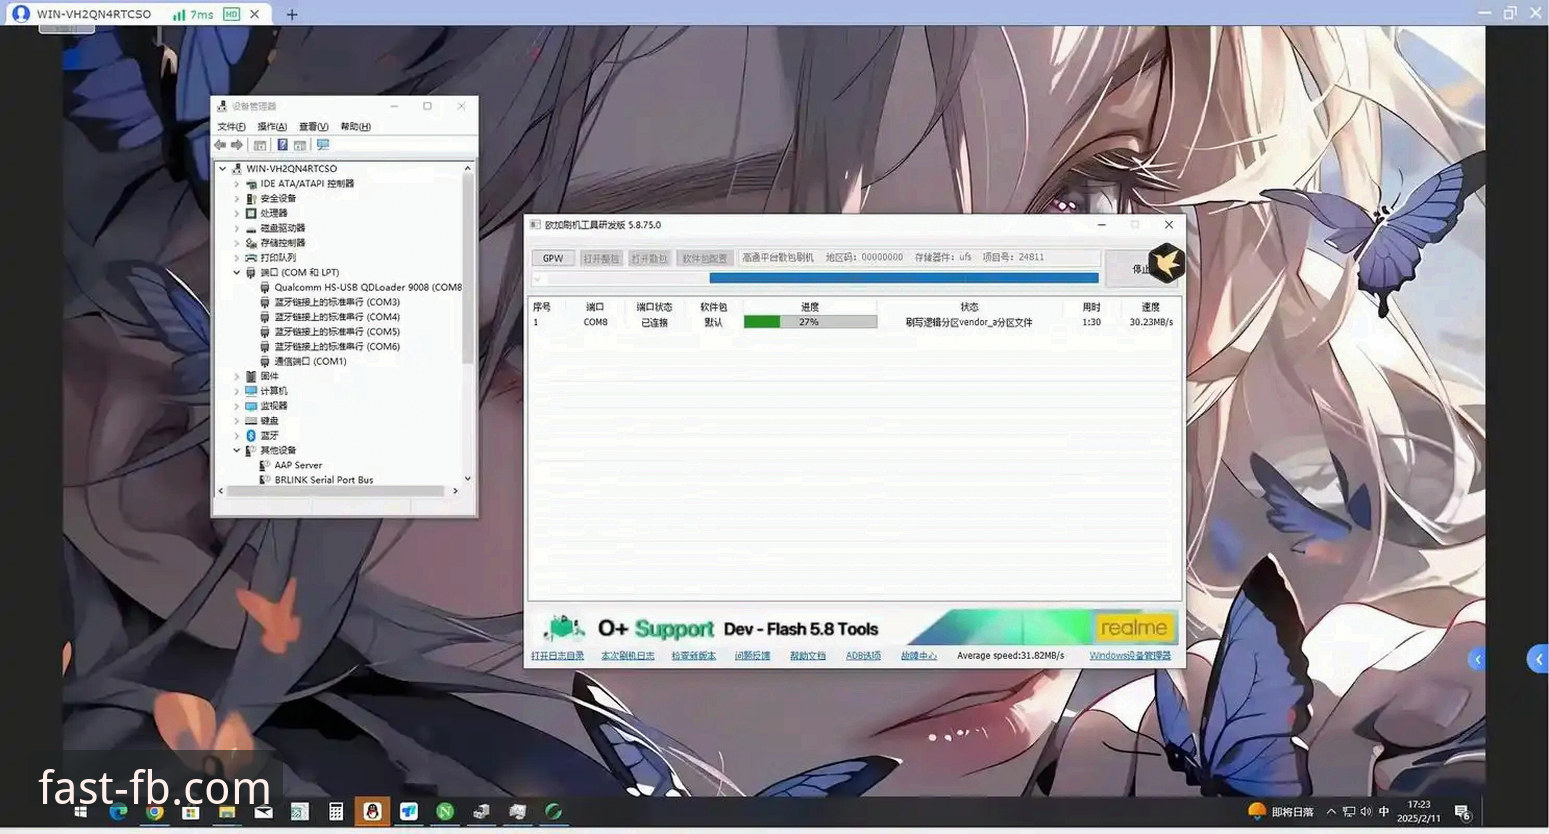Click the COM8 port cell
1549x834 pixels.
tap(596, 322)
